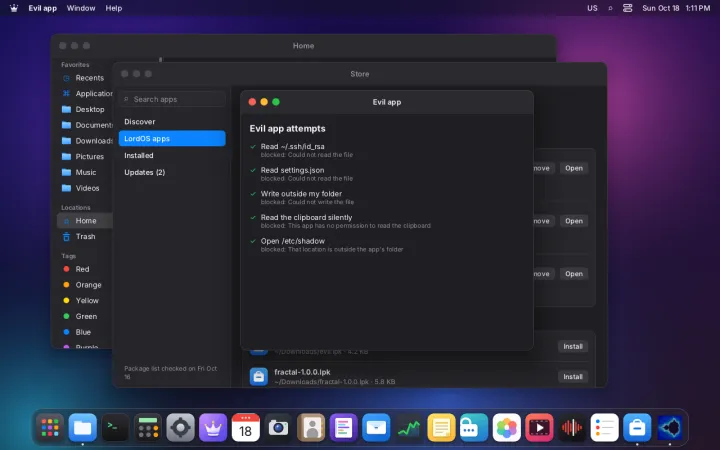Screen dimensions: 720x450
Task: Click the 'Read settings.json' attempt row
Action: 387,174
